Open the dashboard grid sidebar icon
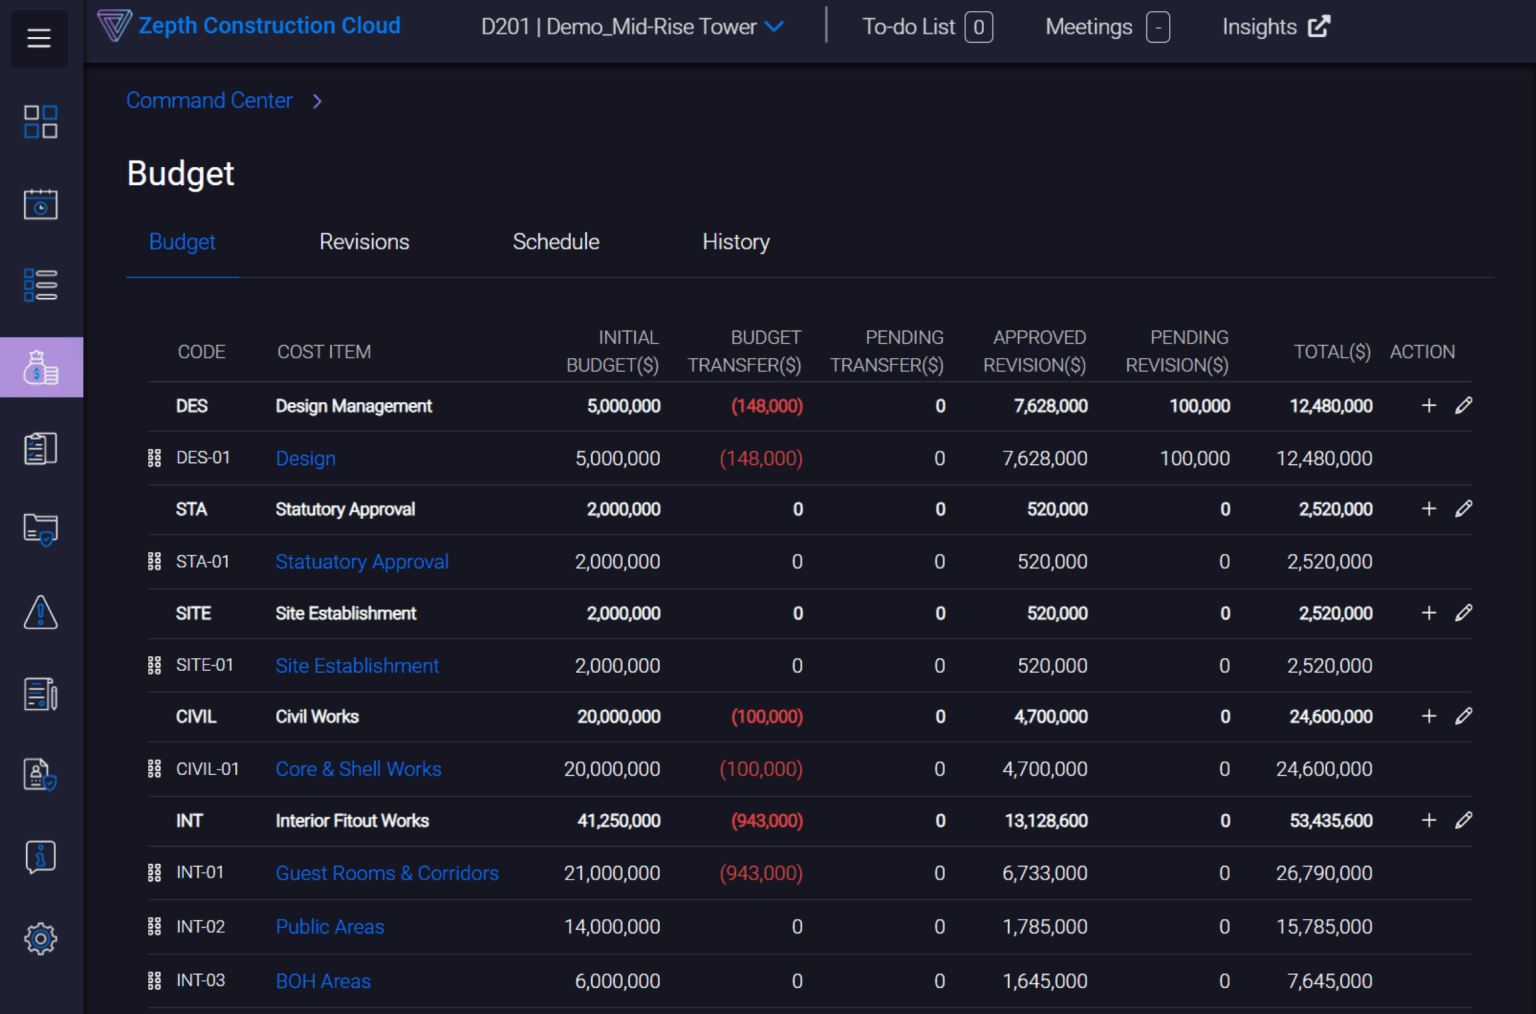 (41, 122)
